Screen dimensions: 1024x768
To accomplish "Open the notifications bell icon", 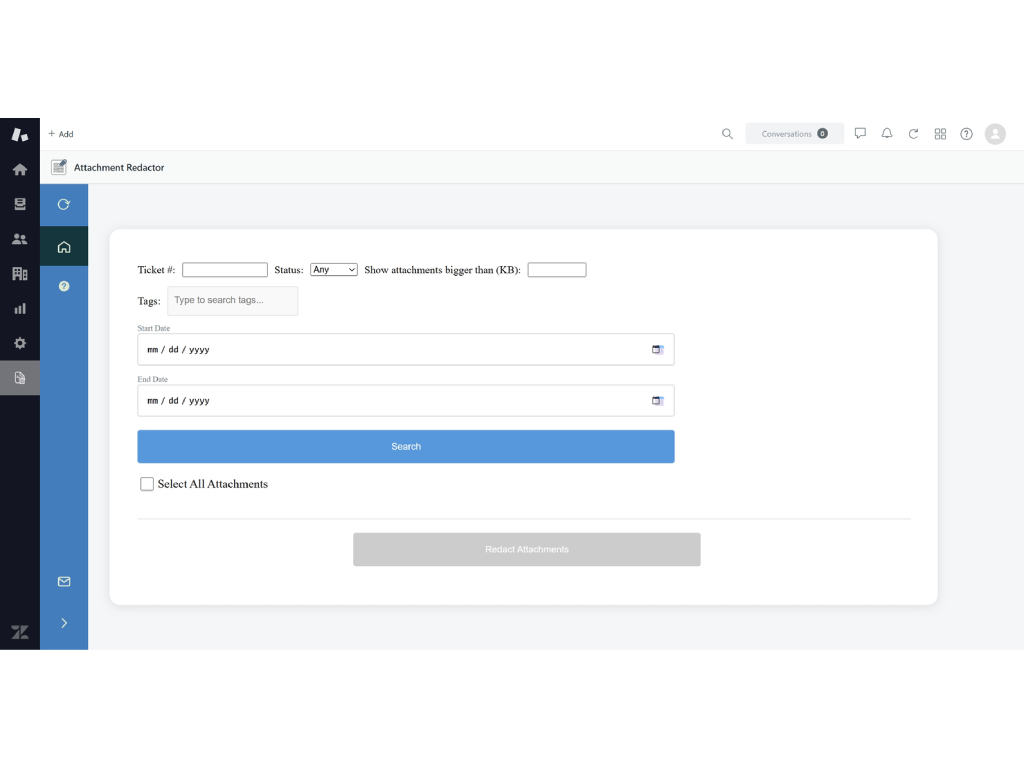I will (886, 133).
